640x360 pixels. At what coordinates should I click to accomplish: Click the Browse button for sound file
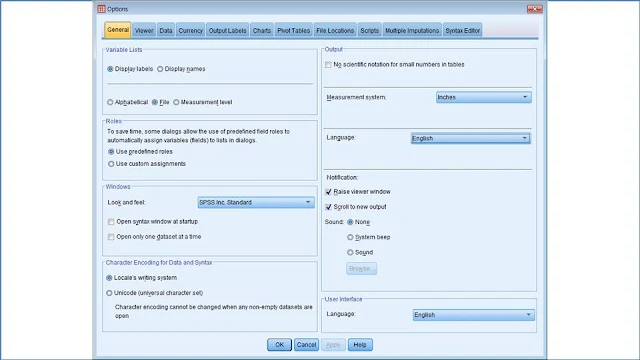click(361, 269)
